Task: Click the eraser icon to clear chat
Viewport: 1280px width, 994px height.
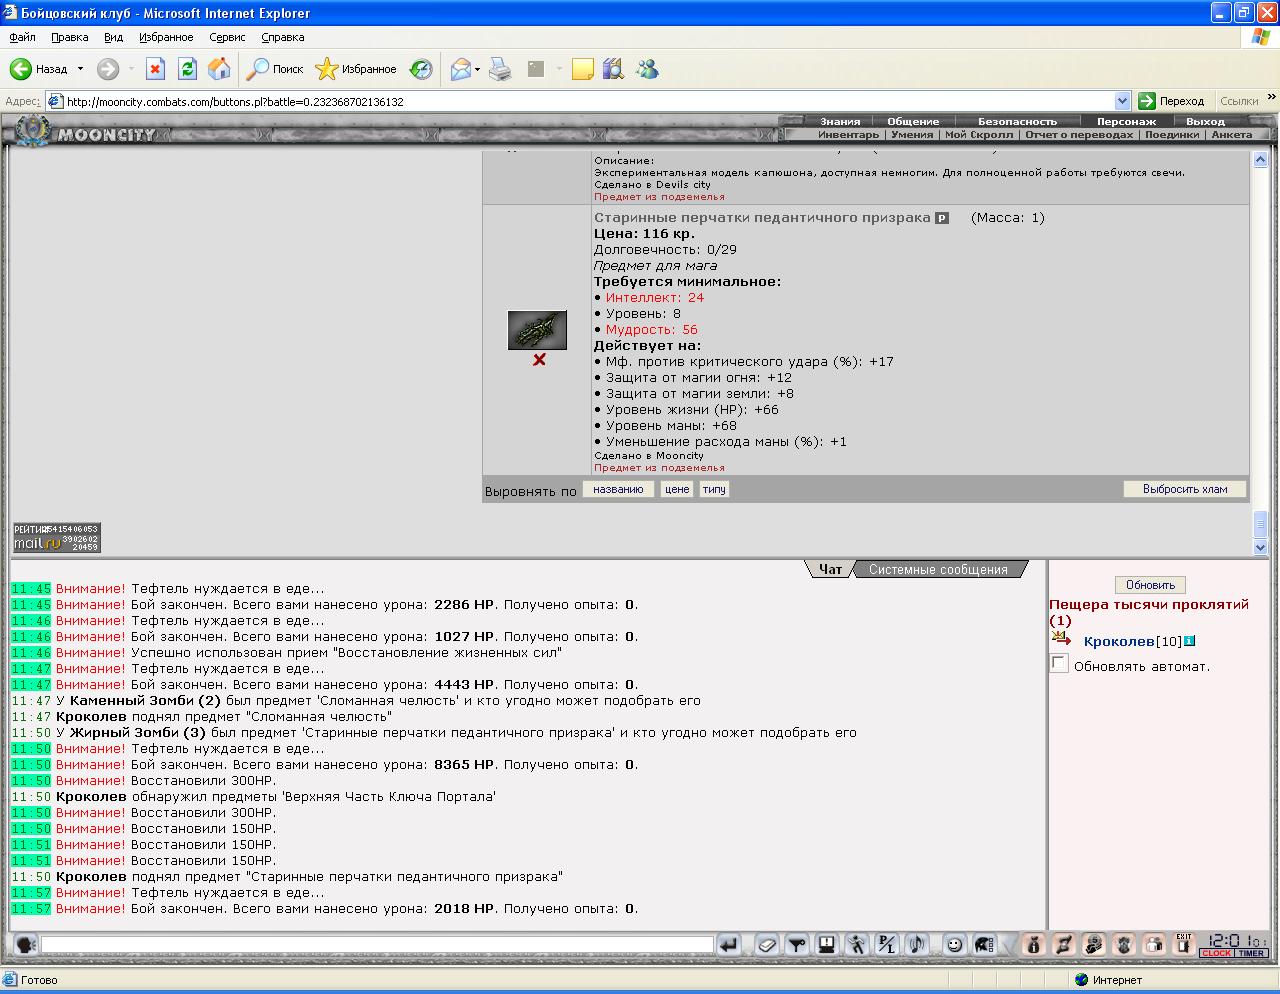Action: pyautogui.click(x=767, y=944)
